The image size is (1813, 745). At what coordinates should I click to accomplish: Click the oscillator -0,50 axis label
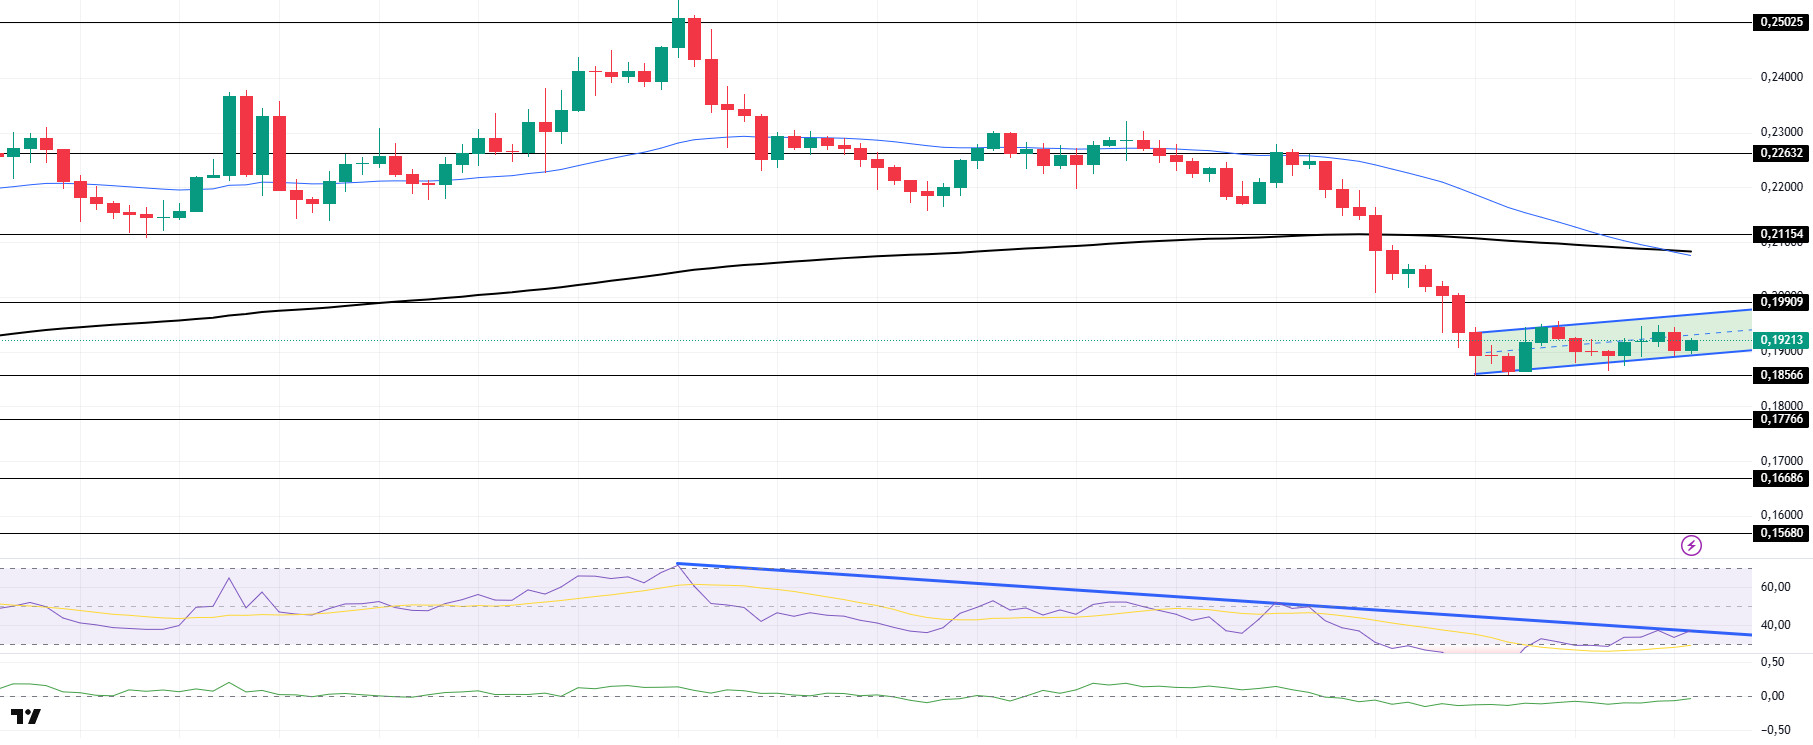click(1774, 730)
